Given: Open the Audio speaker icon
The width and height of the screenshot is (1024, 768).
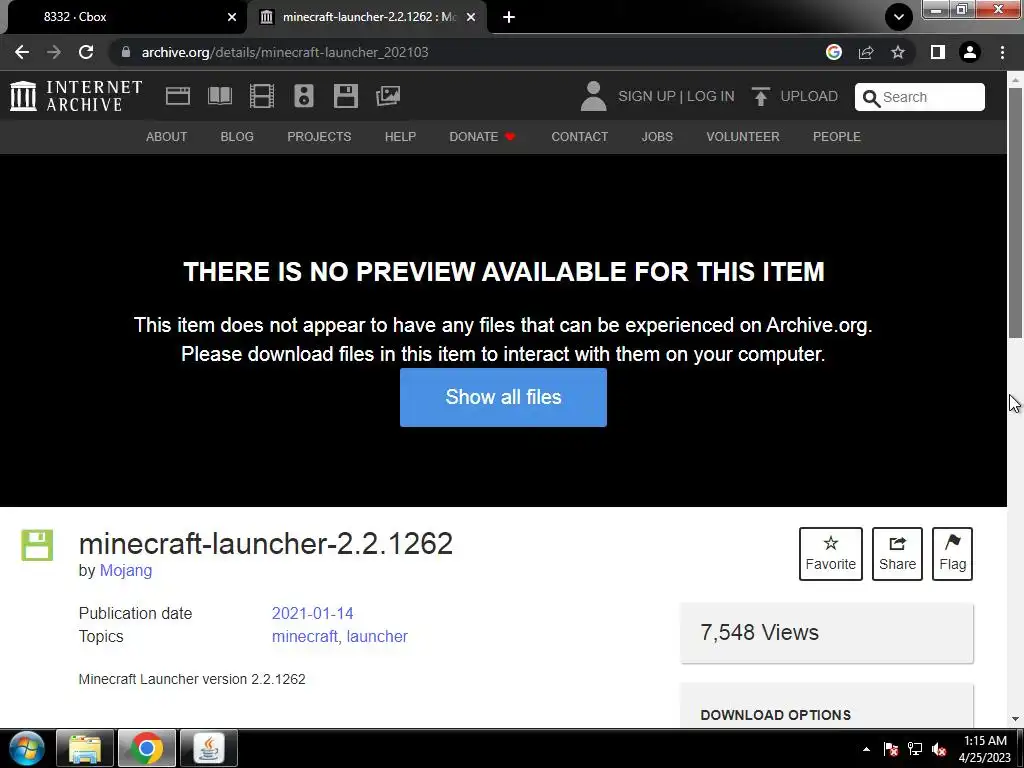Looking at the screenshot, I should [304, 96].
